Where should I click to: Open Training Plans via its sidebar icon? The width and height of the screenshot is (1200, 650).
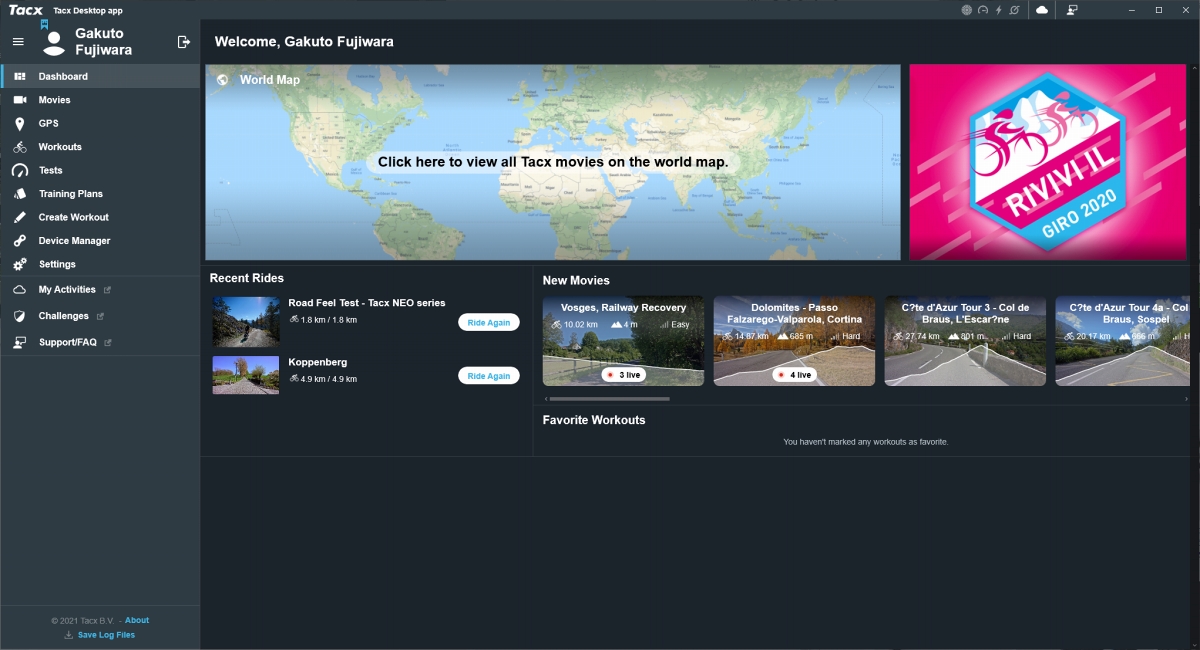[x=20, y=194]
